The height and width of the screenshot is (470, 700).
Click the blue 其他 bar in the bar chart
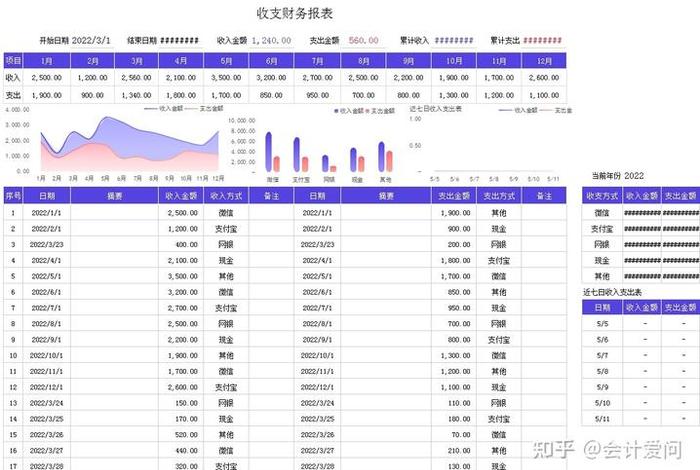click(x=381, y=157)
